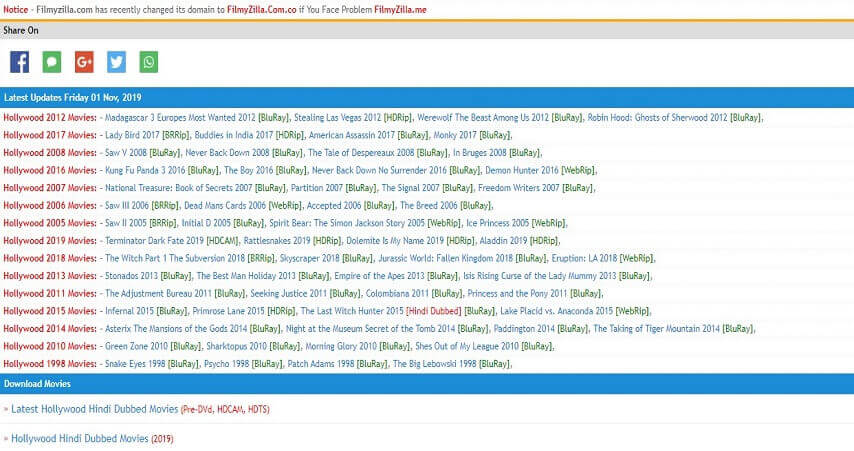This screenshot has height=451, width=854.
Task: Open Robin Hood: Ghosts of Sherwood 2012
Action: click(674, 118)
